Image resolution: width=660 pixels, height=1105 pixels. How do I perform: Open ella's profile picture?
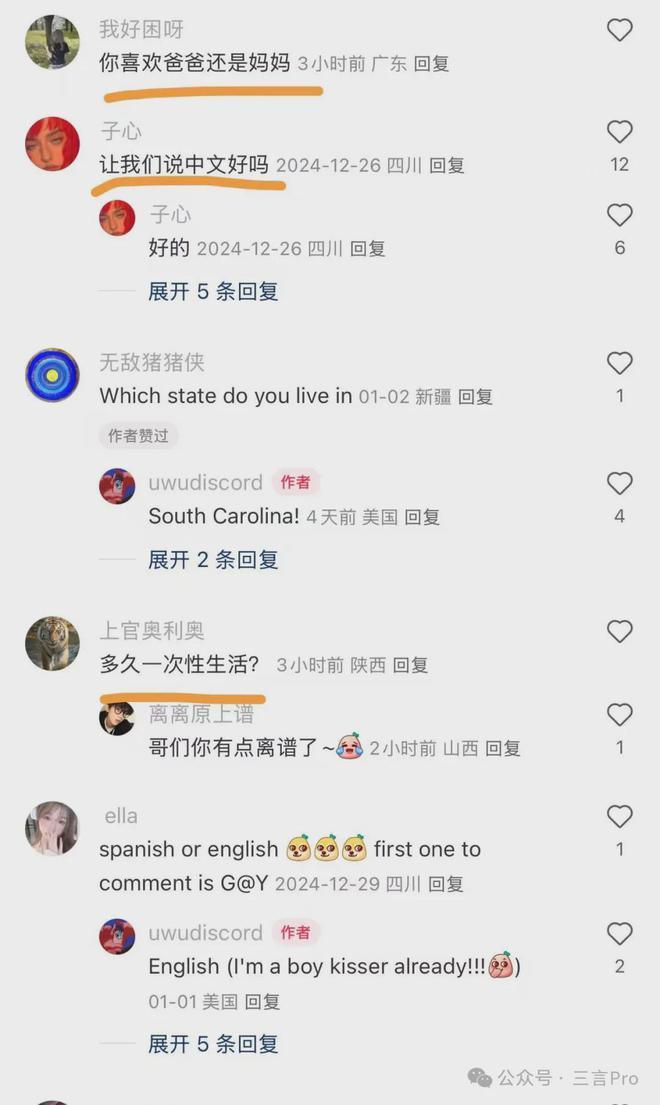[53, 828]
